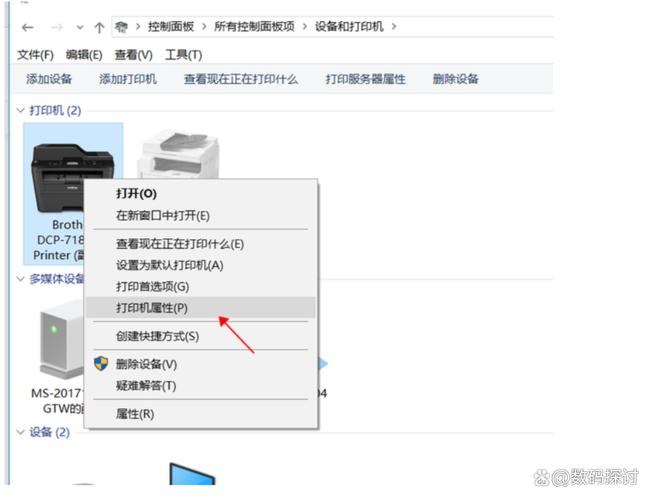Open the recent locations dropdown arrow
Screen dimensions: 652x500
pyautogui.click(x=79, y=28)
